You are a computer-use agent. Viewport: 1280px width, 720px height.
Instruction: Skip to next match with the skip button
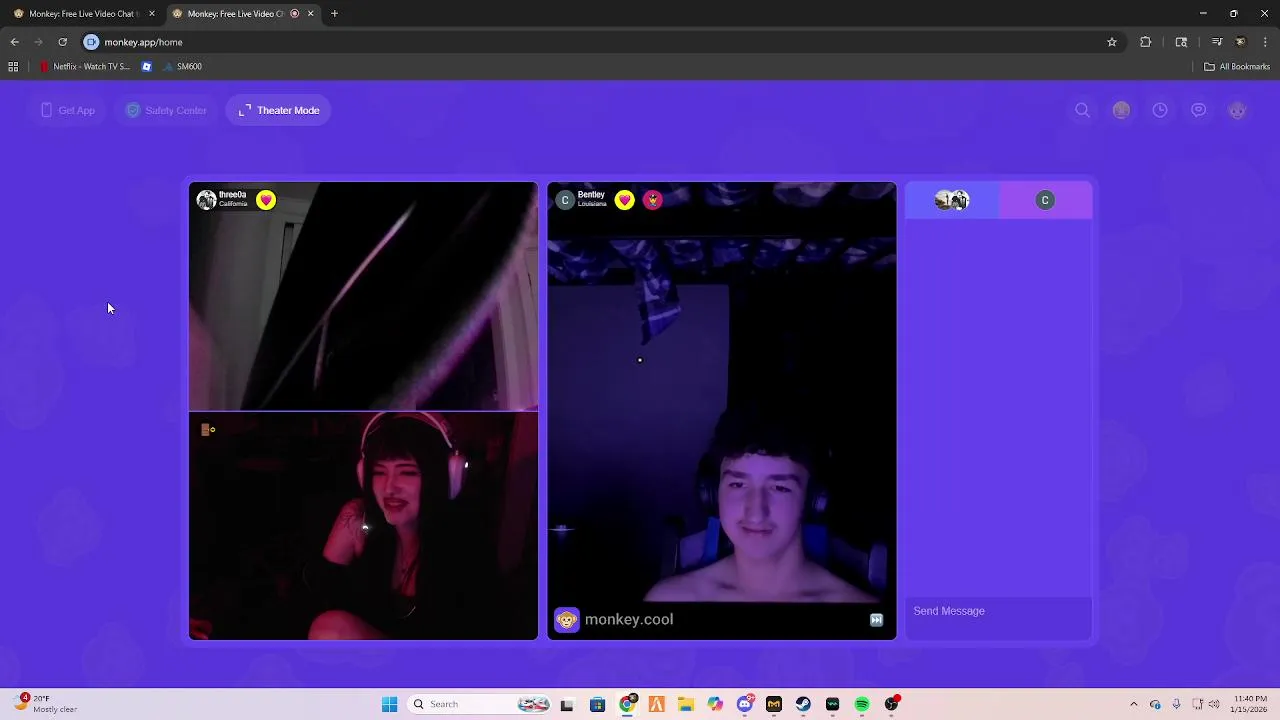tap(876, 620)
